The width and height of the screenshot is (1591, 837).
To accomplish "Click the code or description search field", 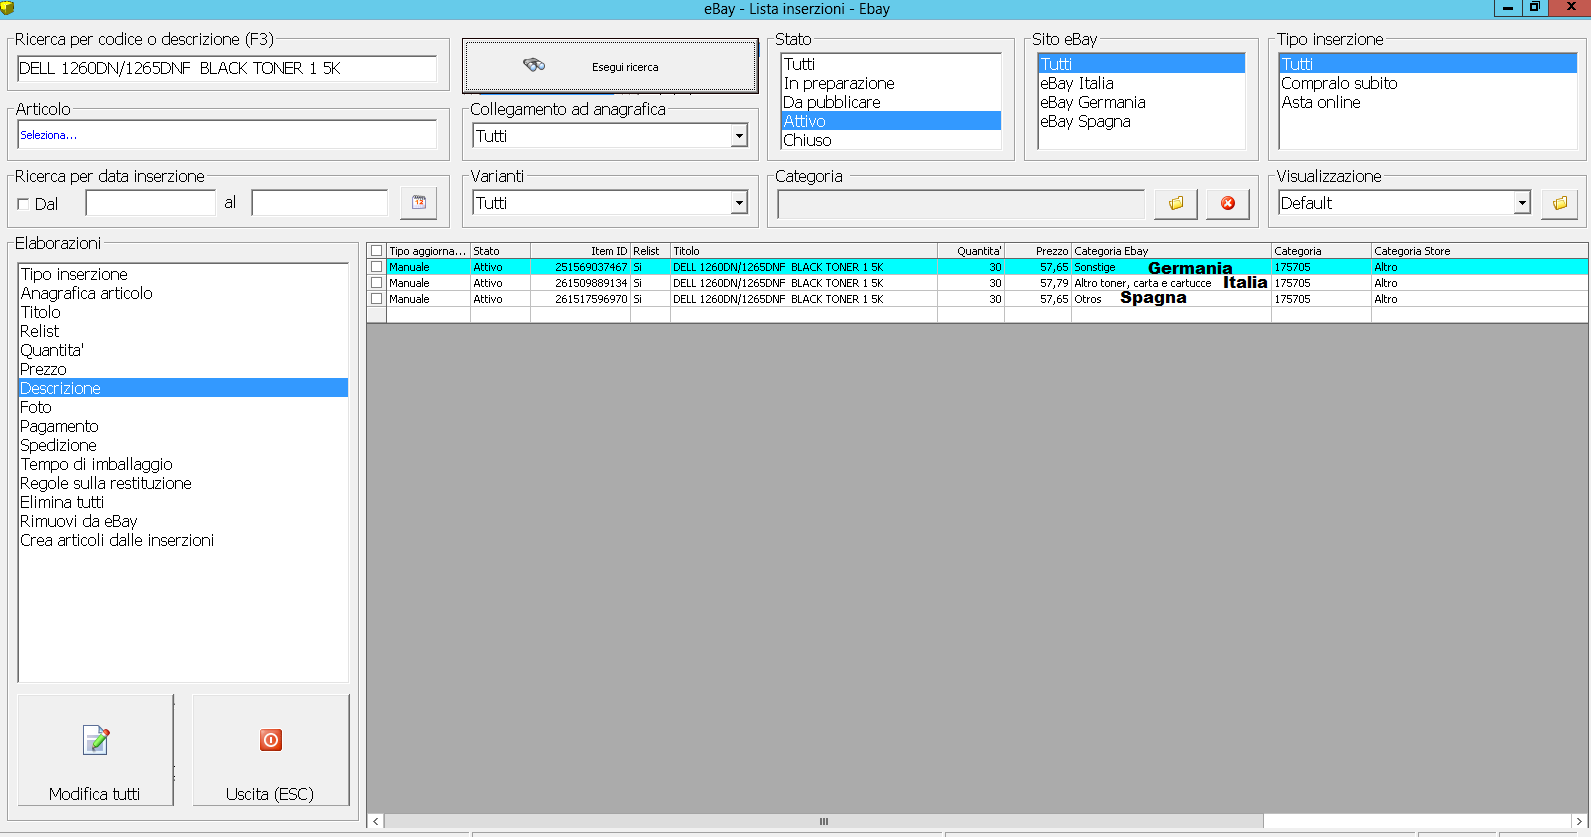I will (x=227, y=68).
